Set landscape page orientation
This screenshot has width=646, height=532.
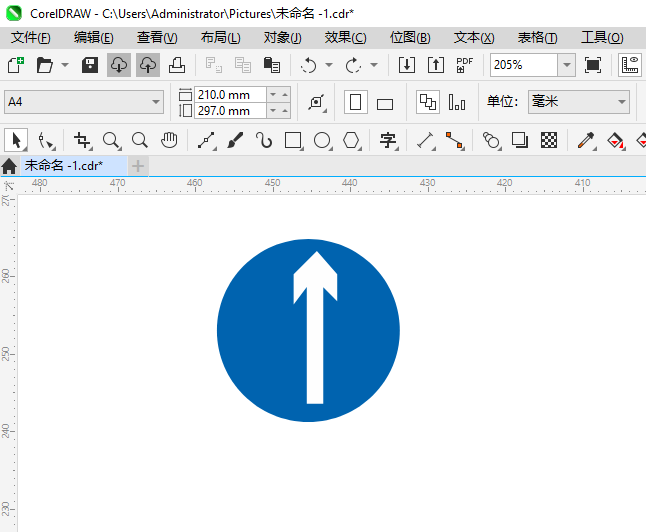coord(385,104)
